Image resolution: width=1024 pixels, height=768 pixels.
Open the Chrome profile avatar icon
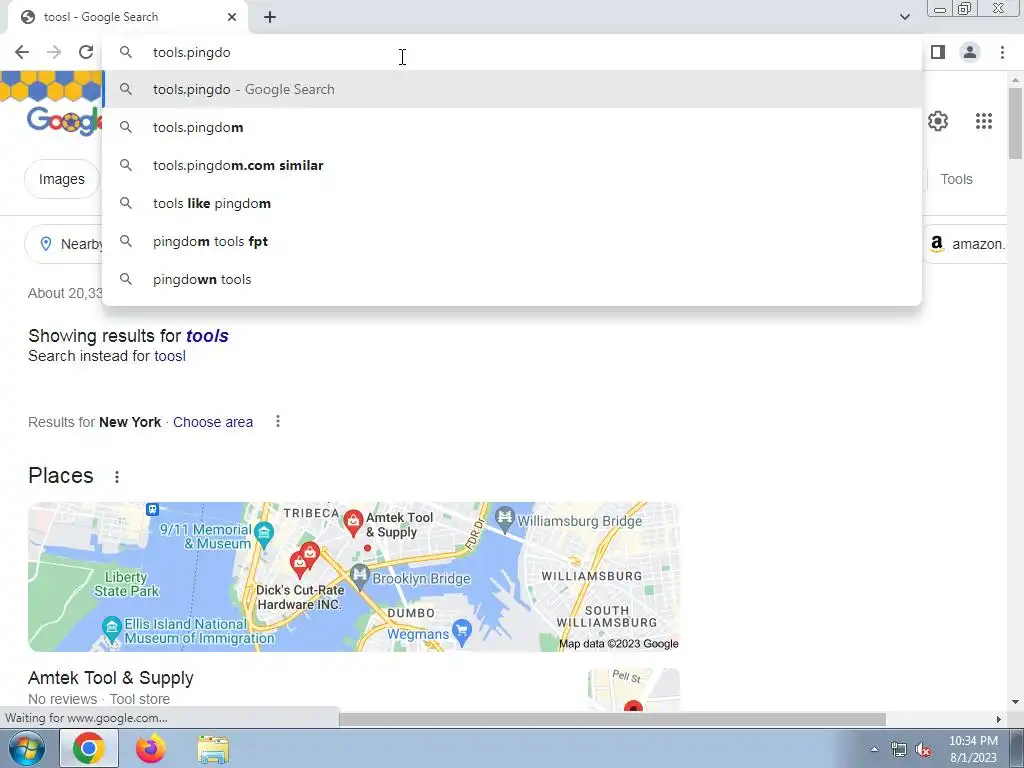[970, 52]
